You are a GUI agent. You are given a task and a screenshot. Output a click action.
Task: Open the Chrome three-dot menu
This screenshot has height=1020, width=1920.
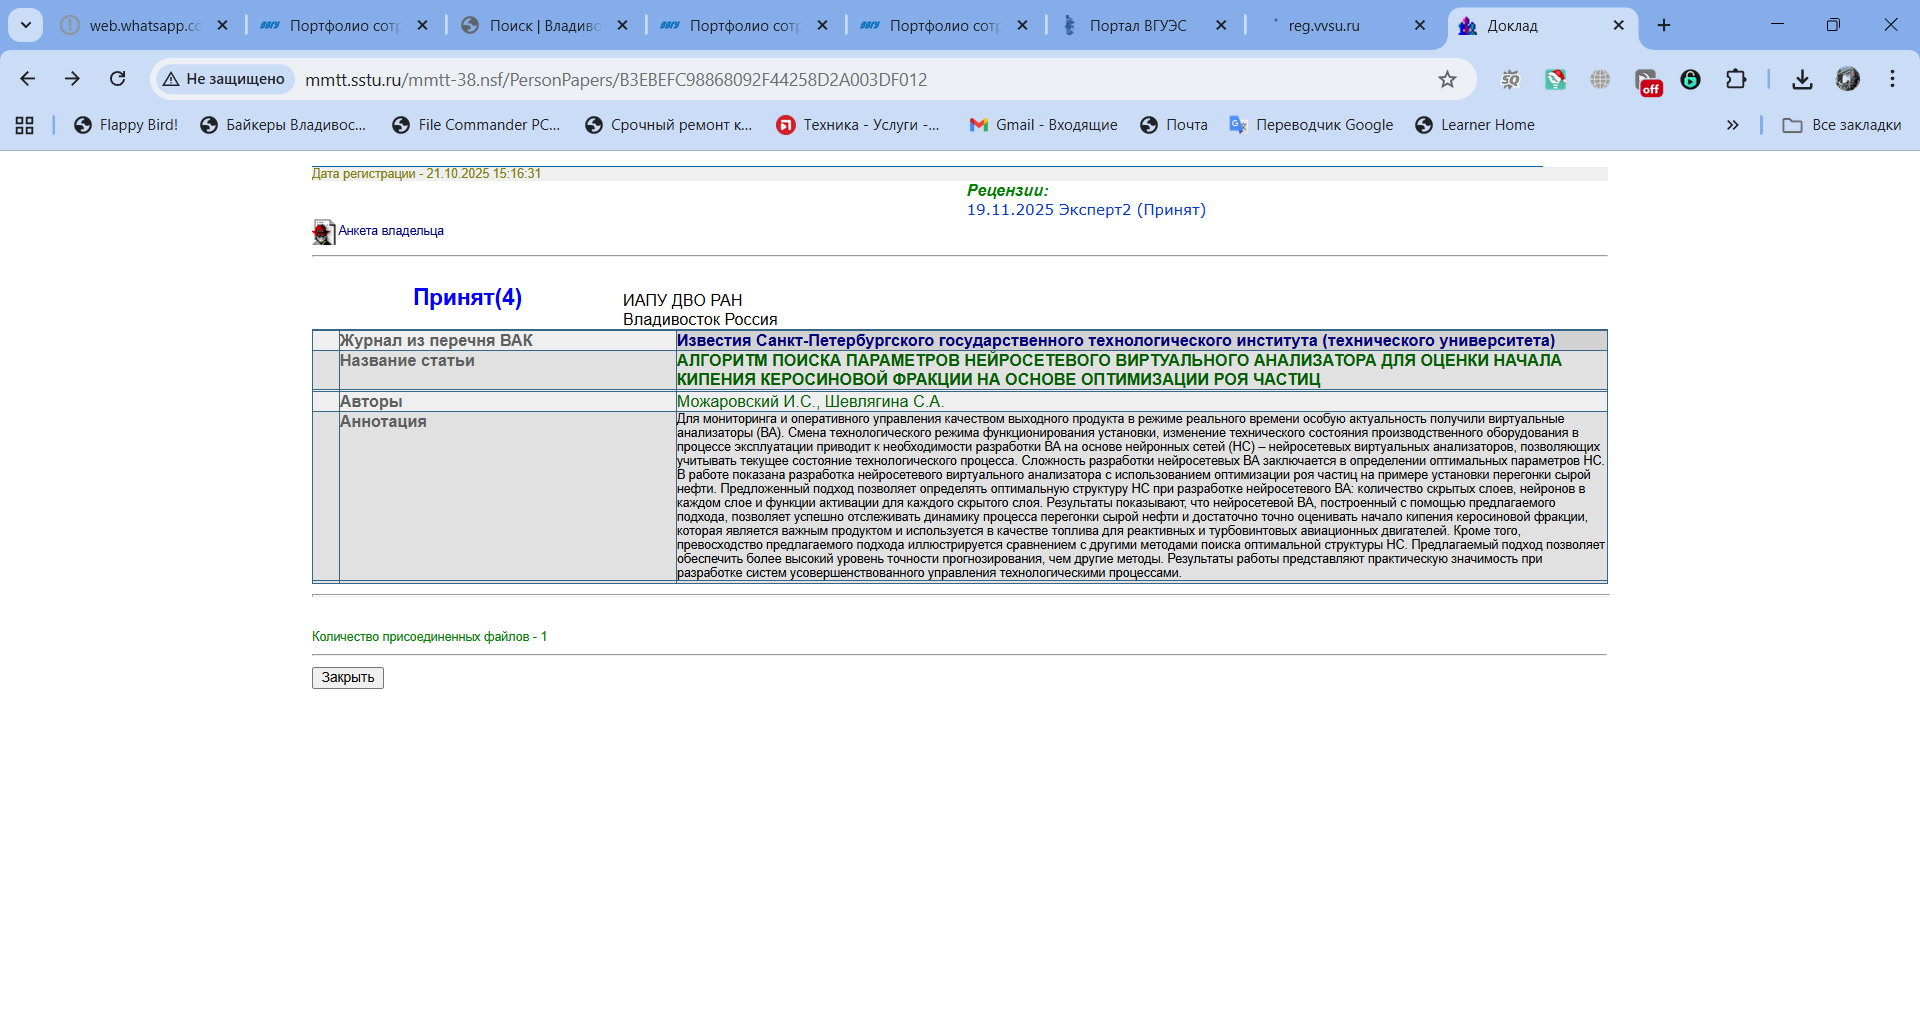pos(1892,80)
